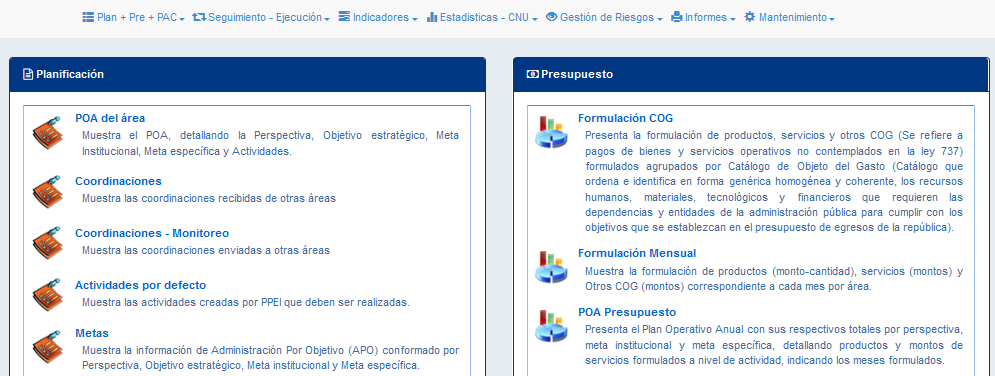Click the list icon beside Plan + Pre + PAC
This screenshot has height=376, width=995.
(88, 17)
